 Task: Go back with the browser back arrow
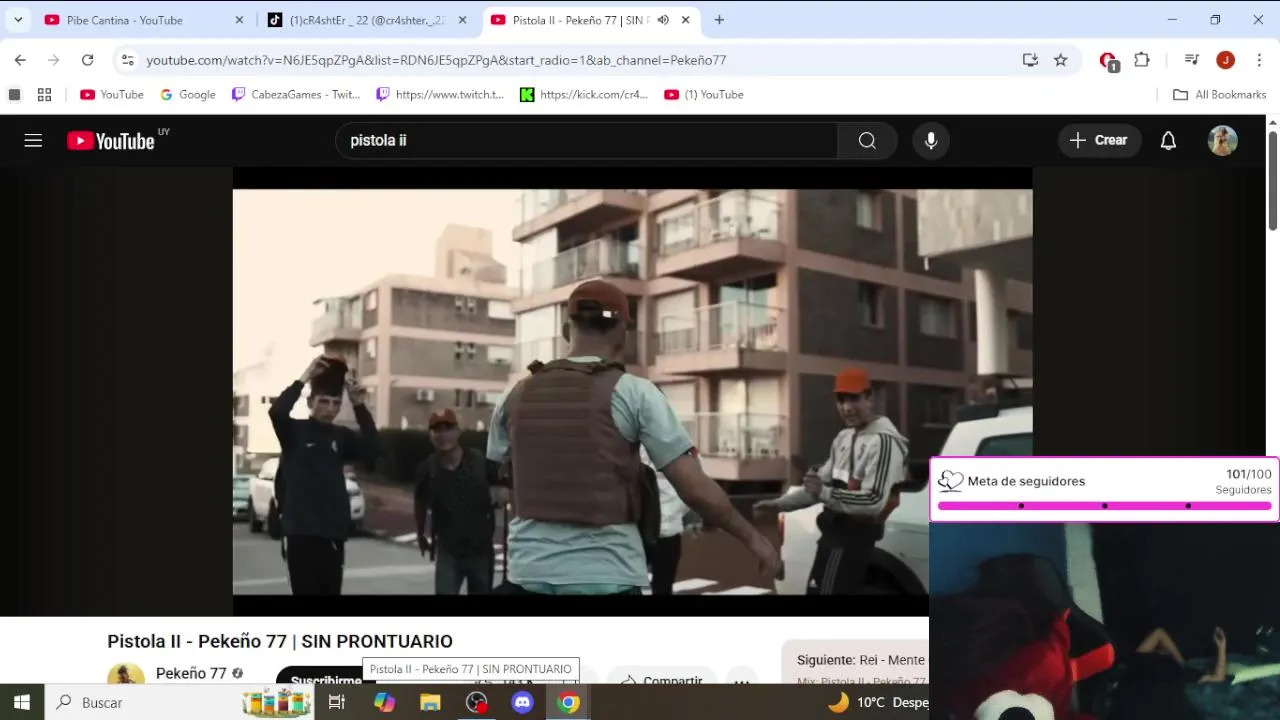tap(20, 60)
